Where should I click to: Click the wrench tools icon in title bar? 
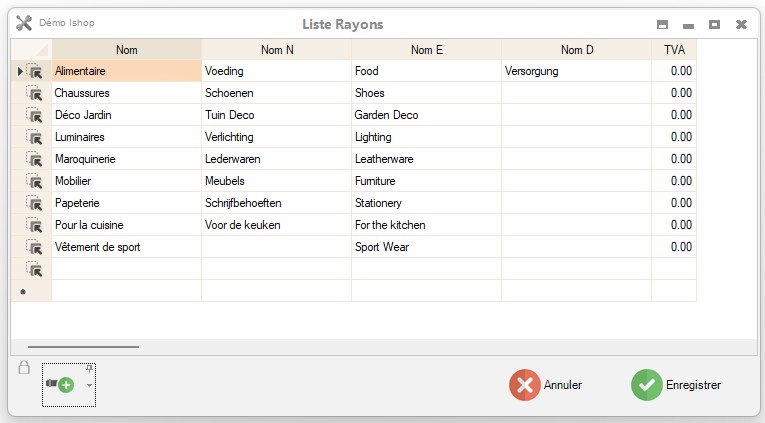pos(24,23)
